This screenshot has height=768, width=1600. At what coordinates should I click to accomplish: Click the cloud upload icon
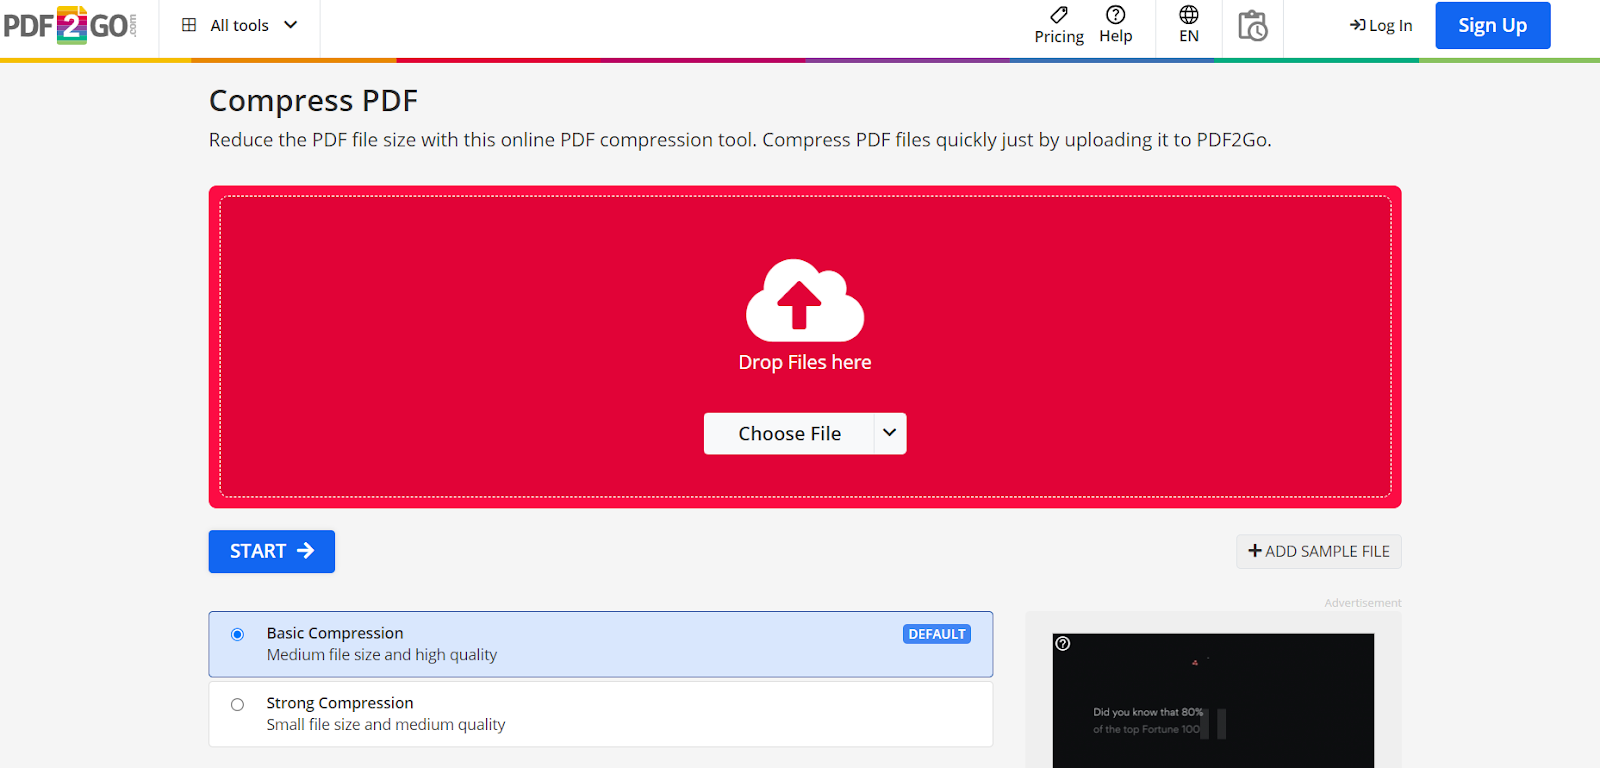805,300
